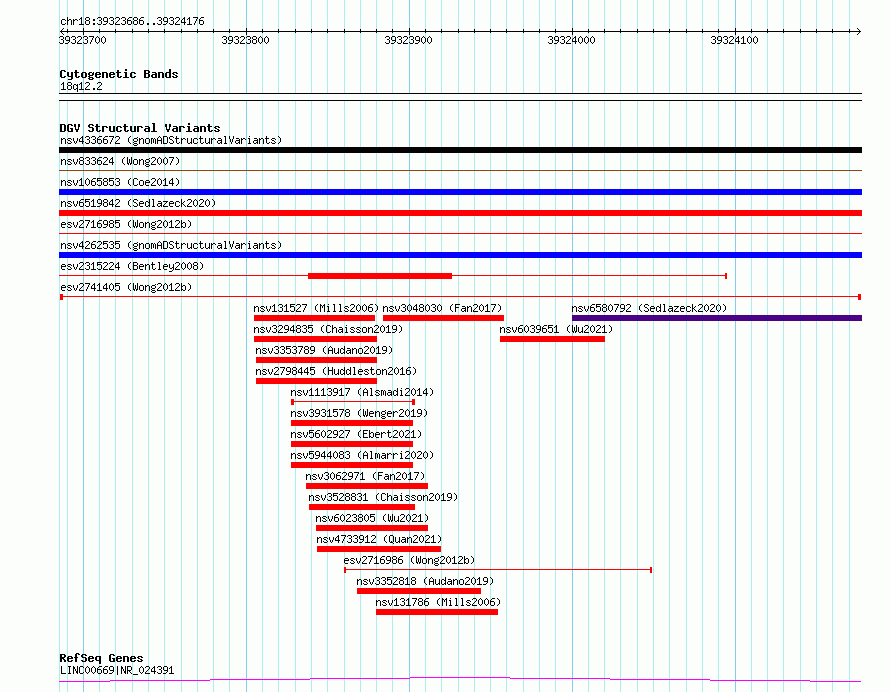This screenshot has height=692, width=890.
Task: Click the red nsv6519842 Sedlazeck2020 bar
Action: coord(460,213)
